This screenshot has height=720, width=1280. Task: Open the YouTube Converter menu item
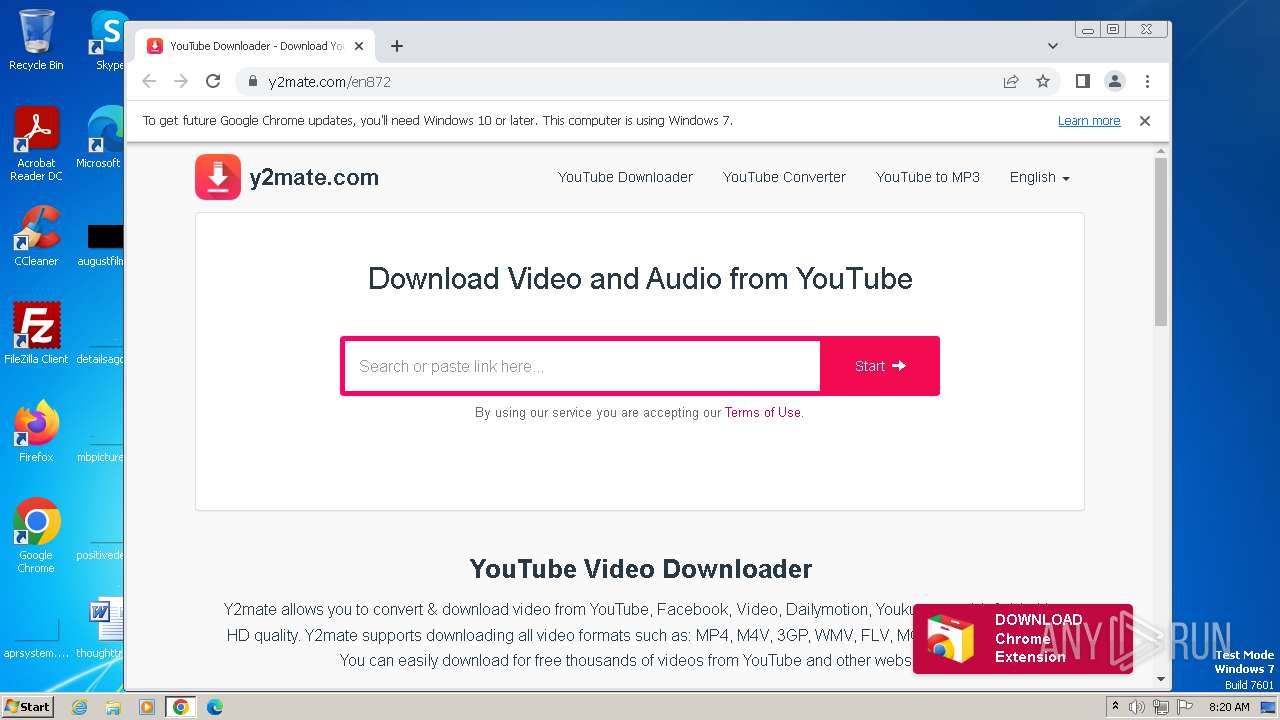tap(784, 177)
